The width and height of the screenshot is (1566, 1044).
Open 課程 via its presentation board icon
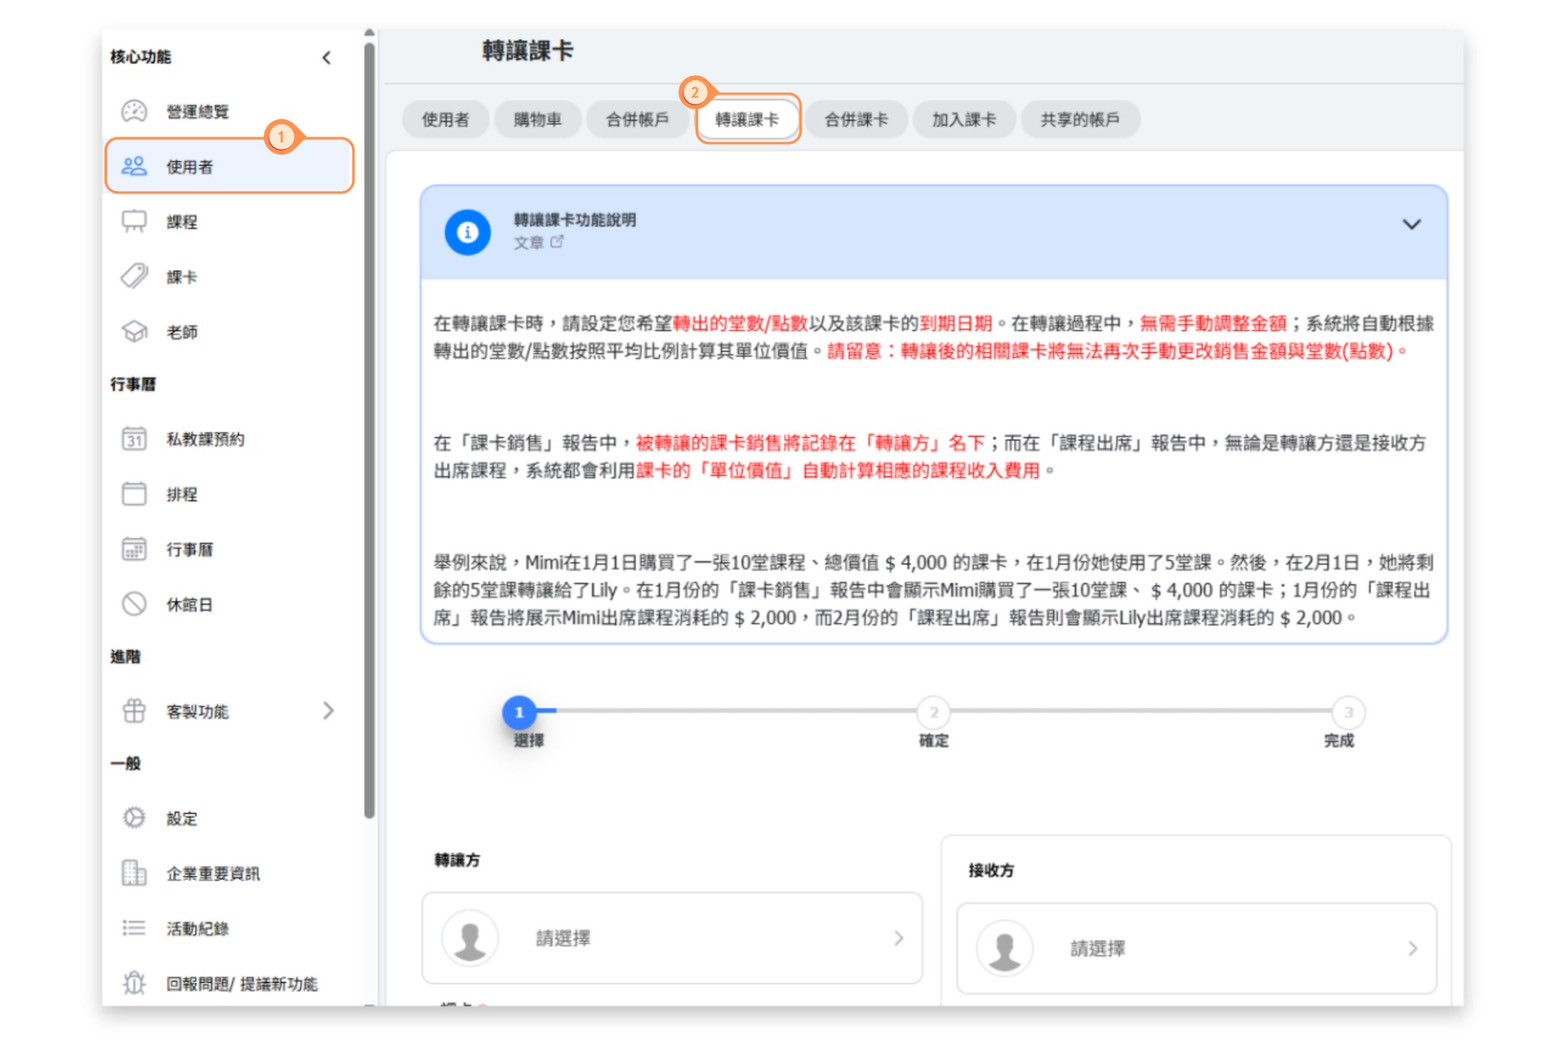[x=134, y=221]
